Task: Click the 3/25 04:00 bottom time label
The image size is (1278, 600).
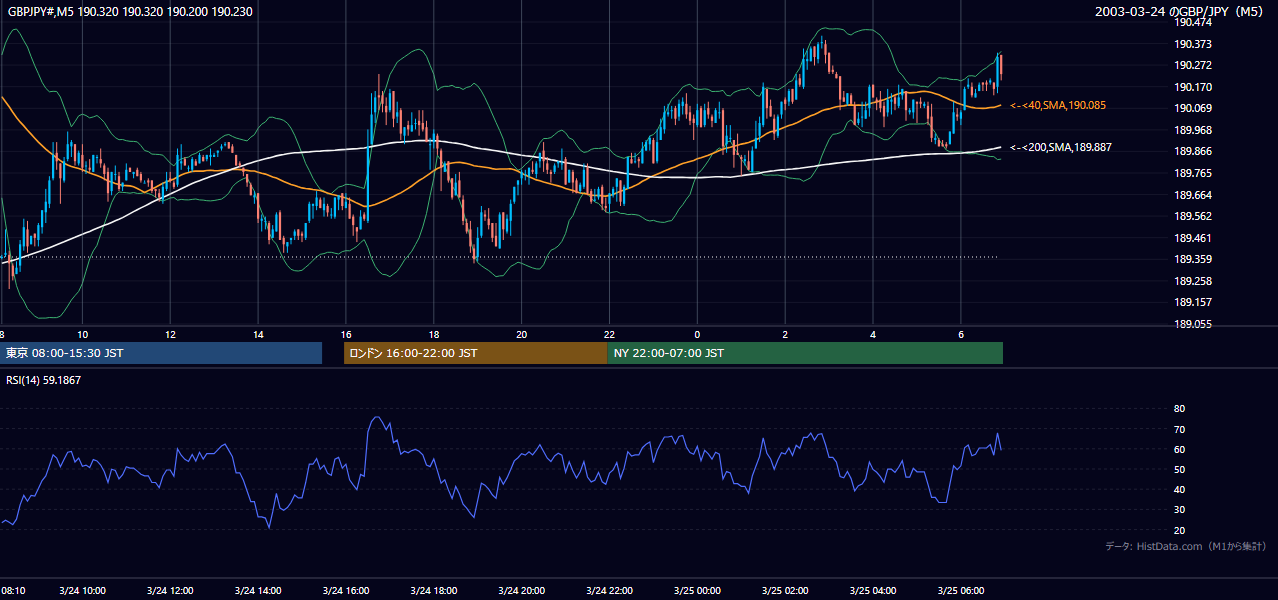Action: click(873, 590)
